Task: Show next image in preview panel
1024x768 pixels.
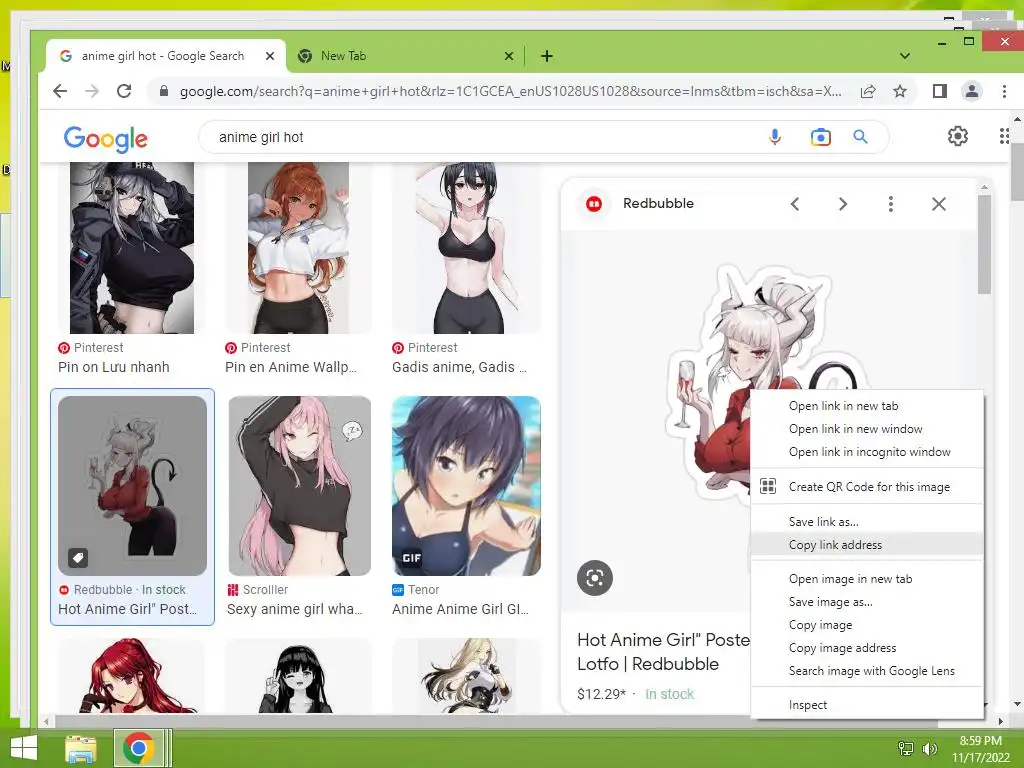Action: [x=842, y=204]
